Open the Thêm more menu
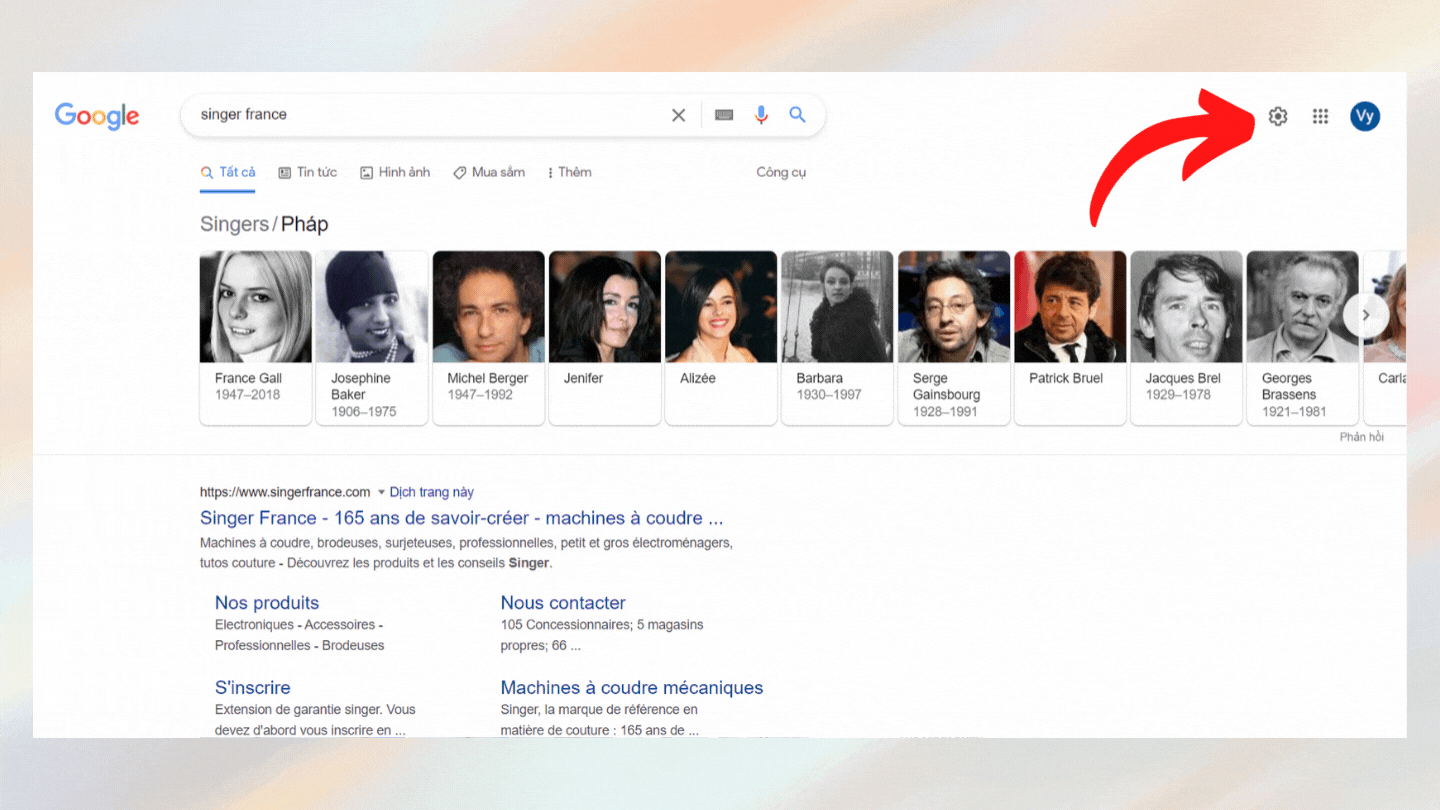The width and height of the screenshot is (1440, 810). [x=570, y=172]
